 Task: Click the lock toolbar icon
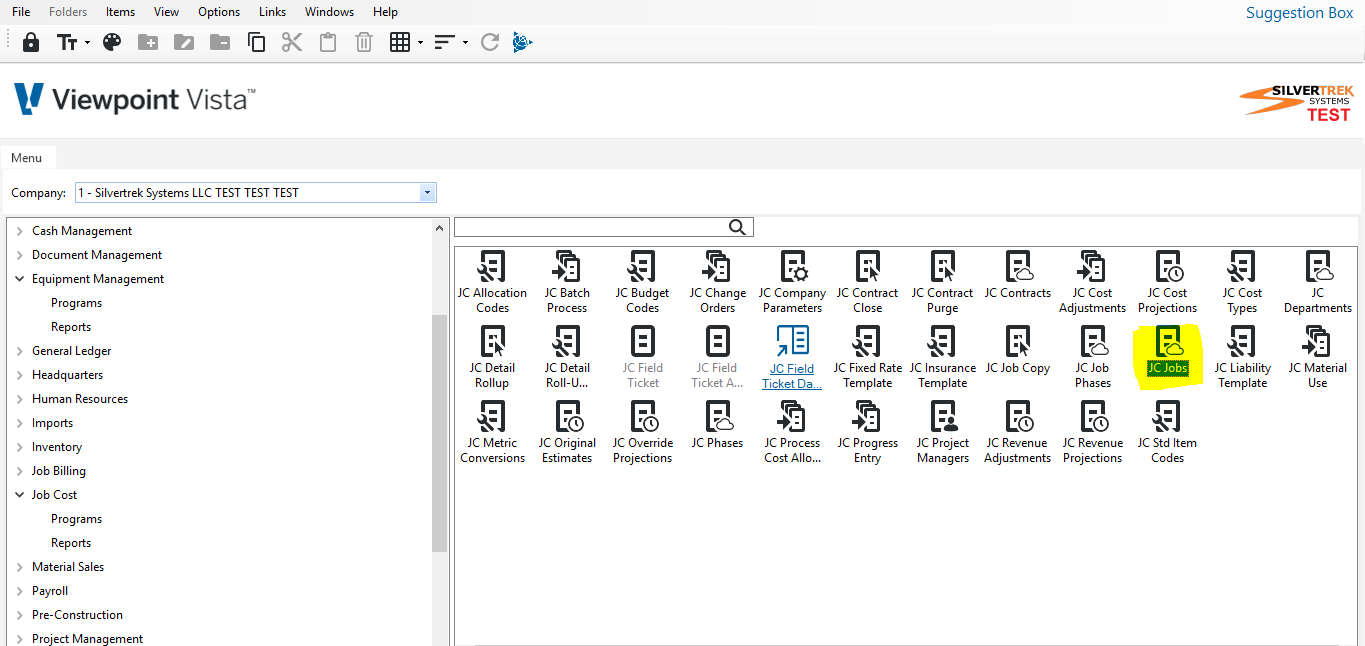pos(31,42)
